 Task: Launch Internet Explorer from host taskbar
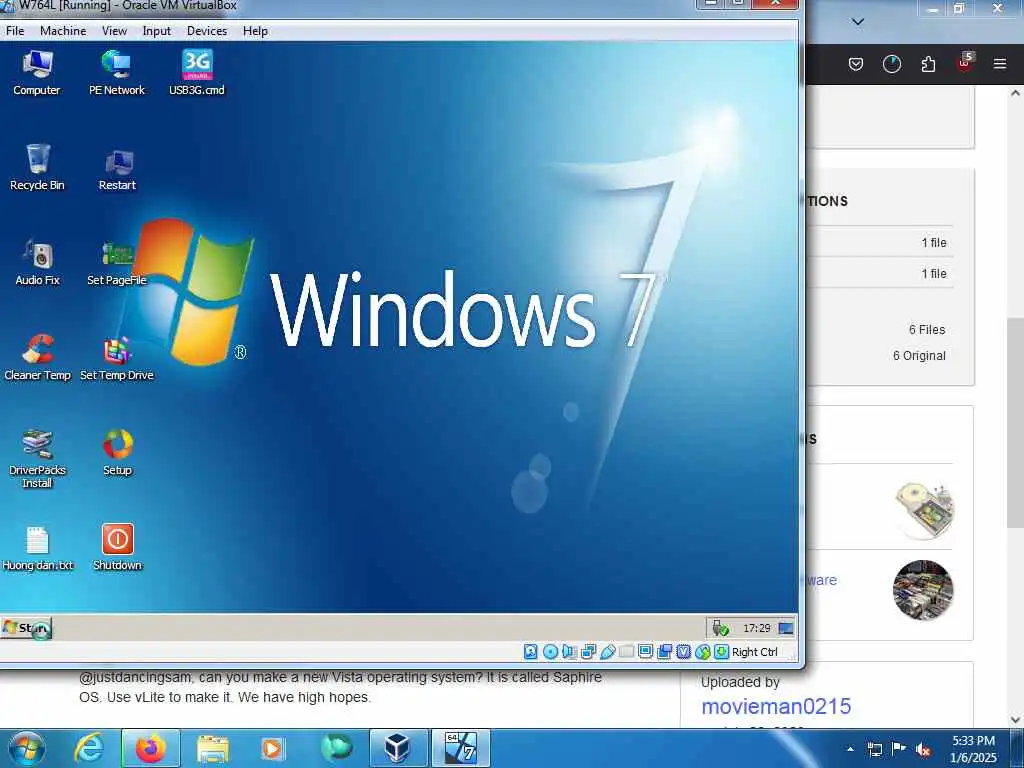(89, 748)
